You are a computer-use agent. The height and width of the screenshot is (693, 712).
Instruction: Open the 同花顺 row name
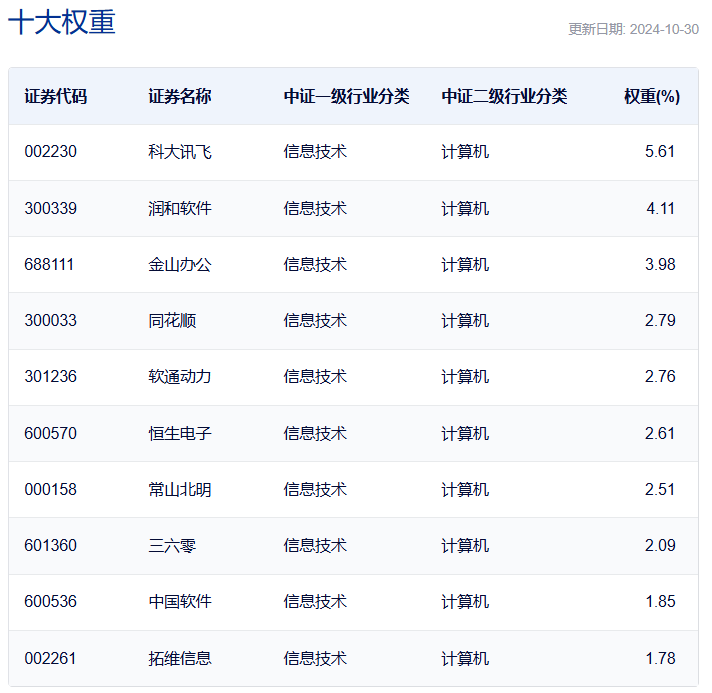tap(172, 320)
